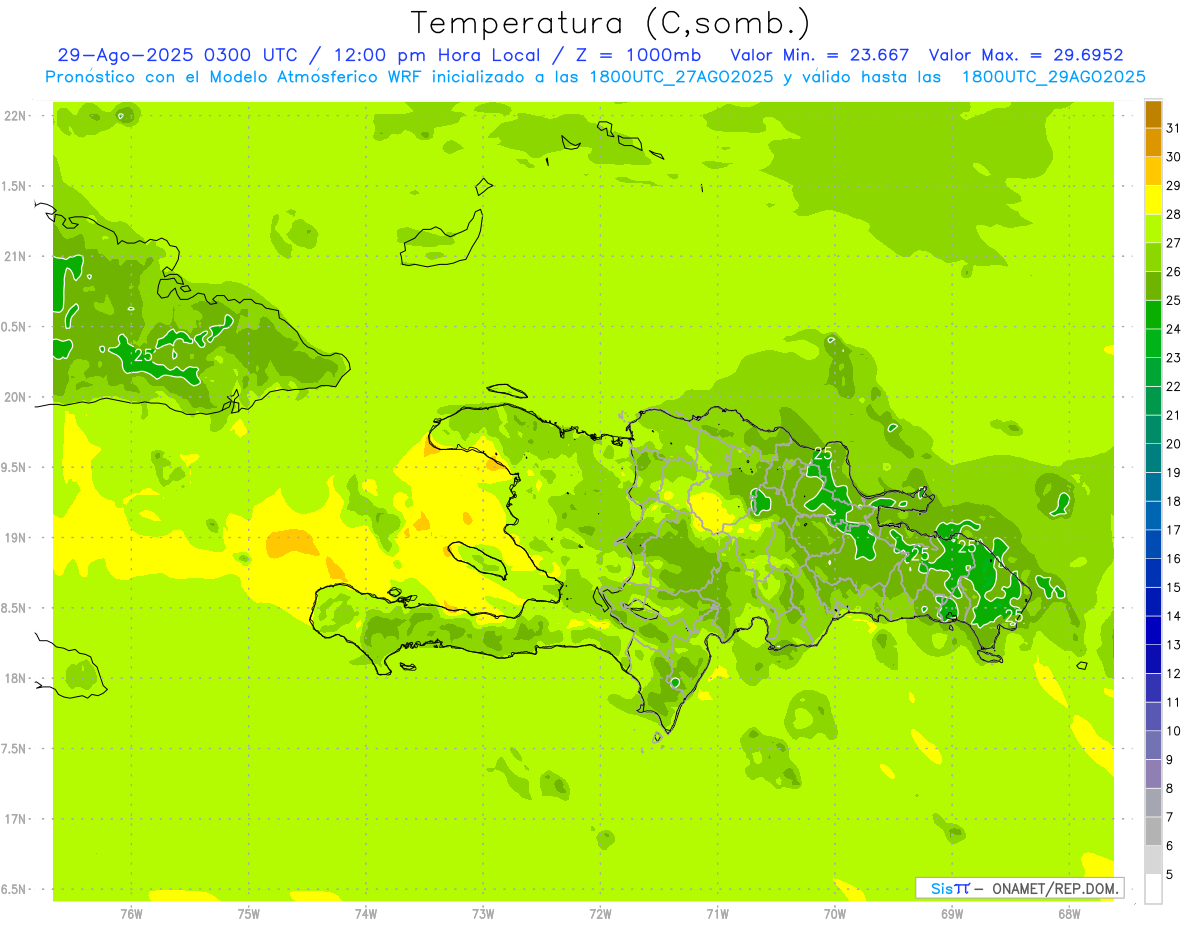The image size is (1200, 927).
Task: Click the yellow-green legend swatch between 27 and 28
Action: coord(1153,229)
